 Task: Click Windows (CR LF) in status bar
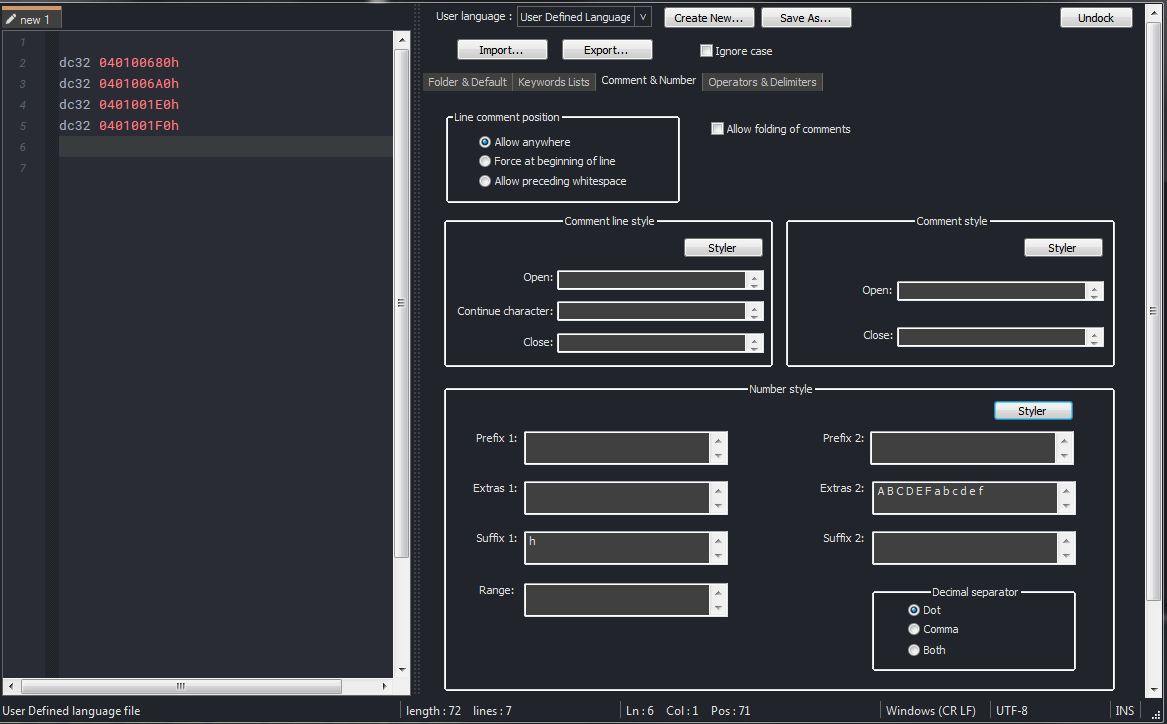coord(930,711)
